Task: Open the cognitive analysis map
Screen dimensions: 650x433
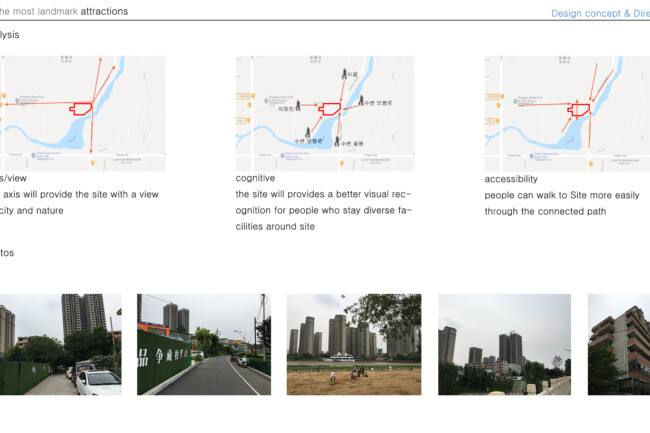Action: [x=325, y=113]
